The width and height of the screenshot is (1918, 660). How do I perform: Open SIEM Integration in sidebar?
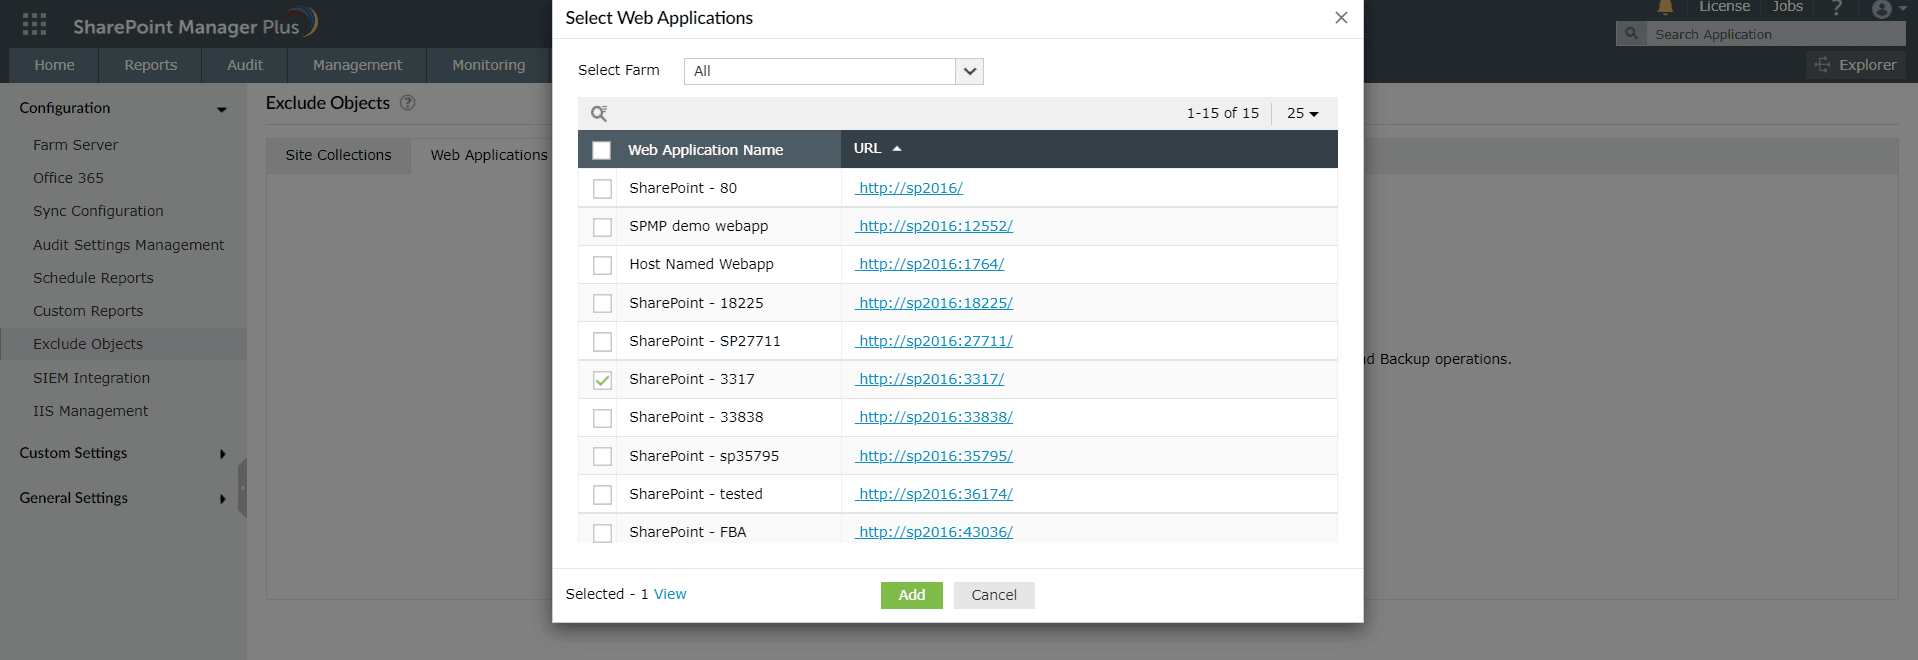(91, 378)
